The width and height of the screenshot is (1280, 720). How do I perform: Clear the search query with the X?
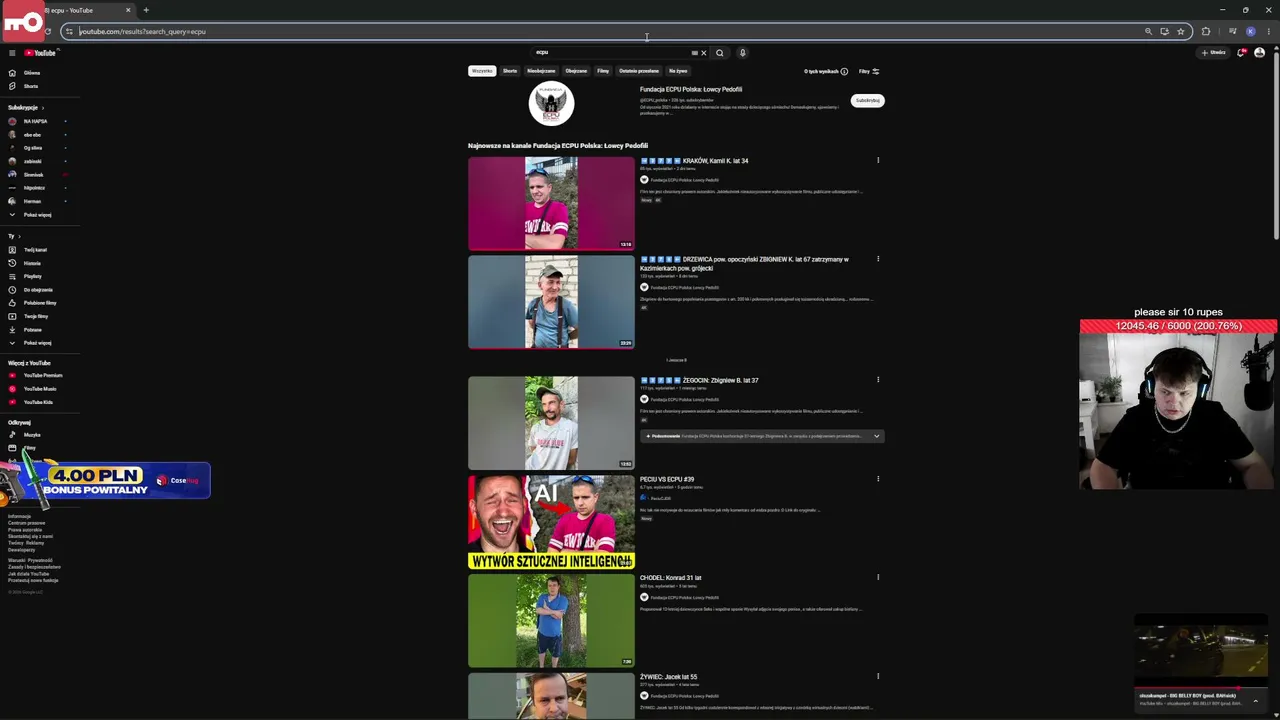tap(703, 53)
